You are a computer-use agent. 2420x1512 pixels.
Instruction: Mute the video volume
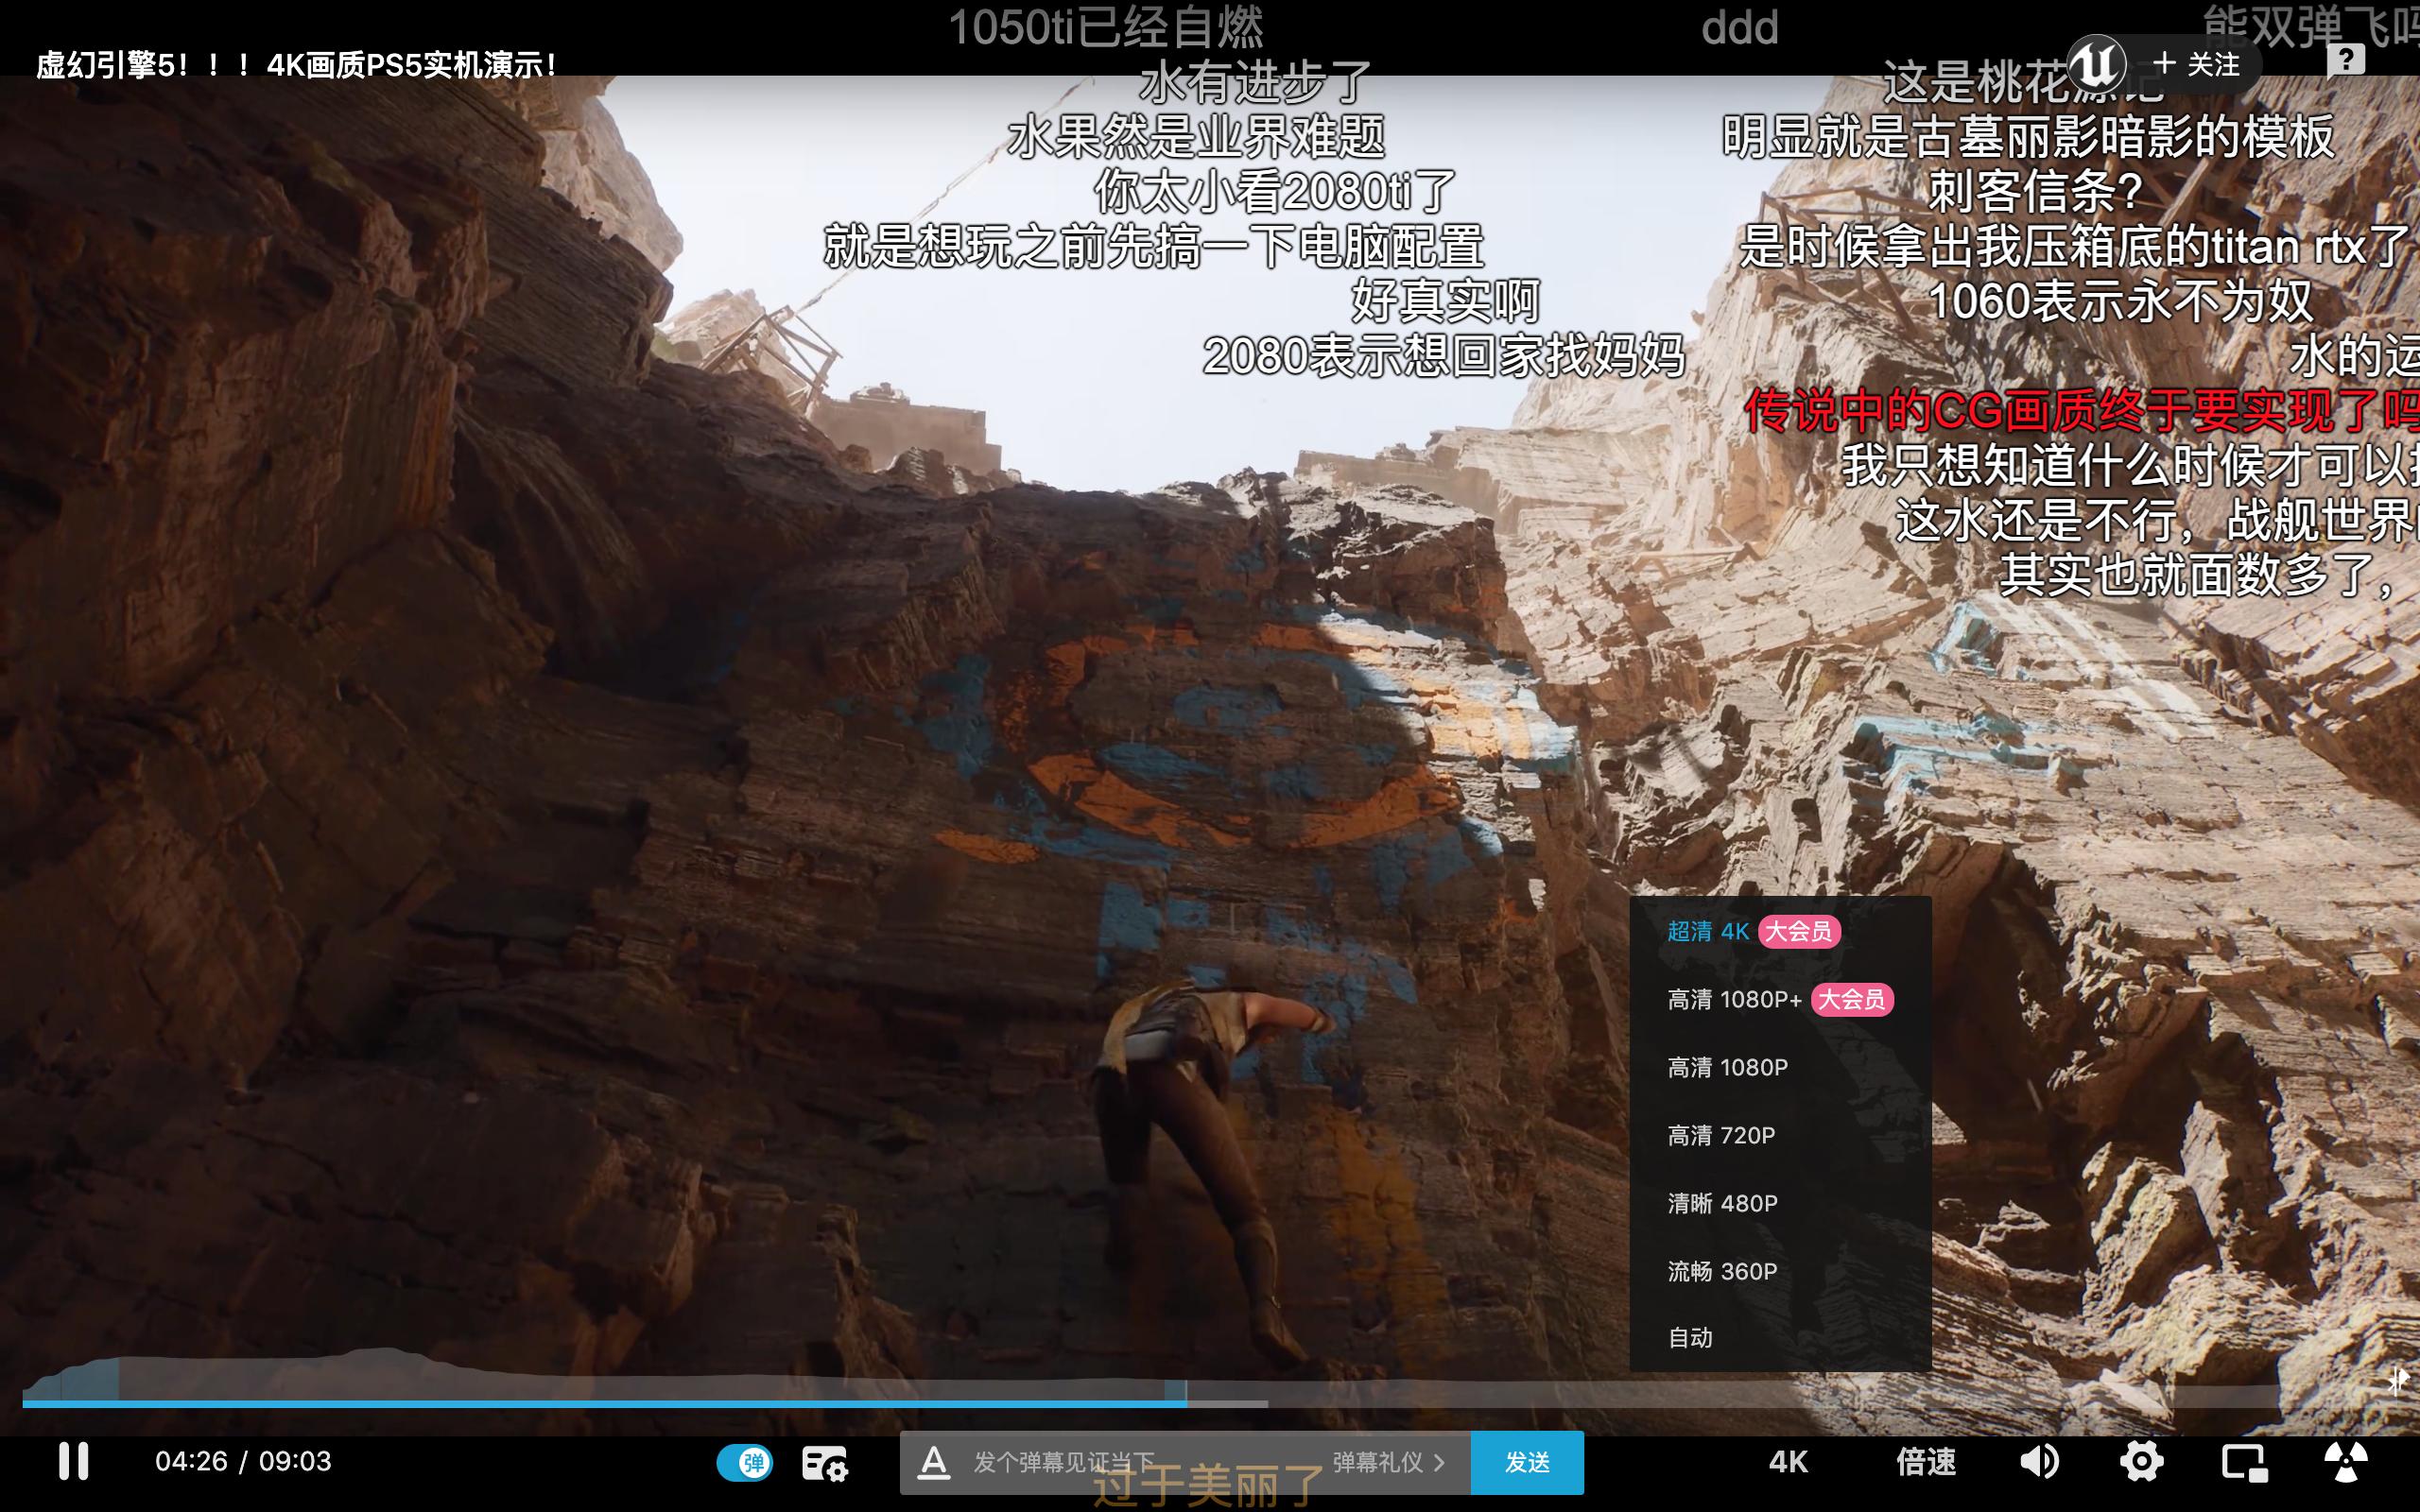(x=2038, y=1462)
